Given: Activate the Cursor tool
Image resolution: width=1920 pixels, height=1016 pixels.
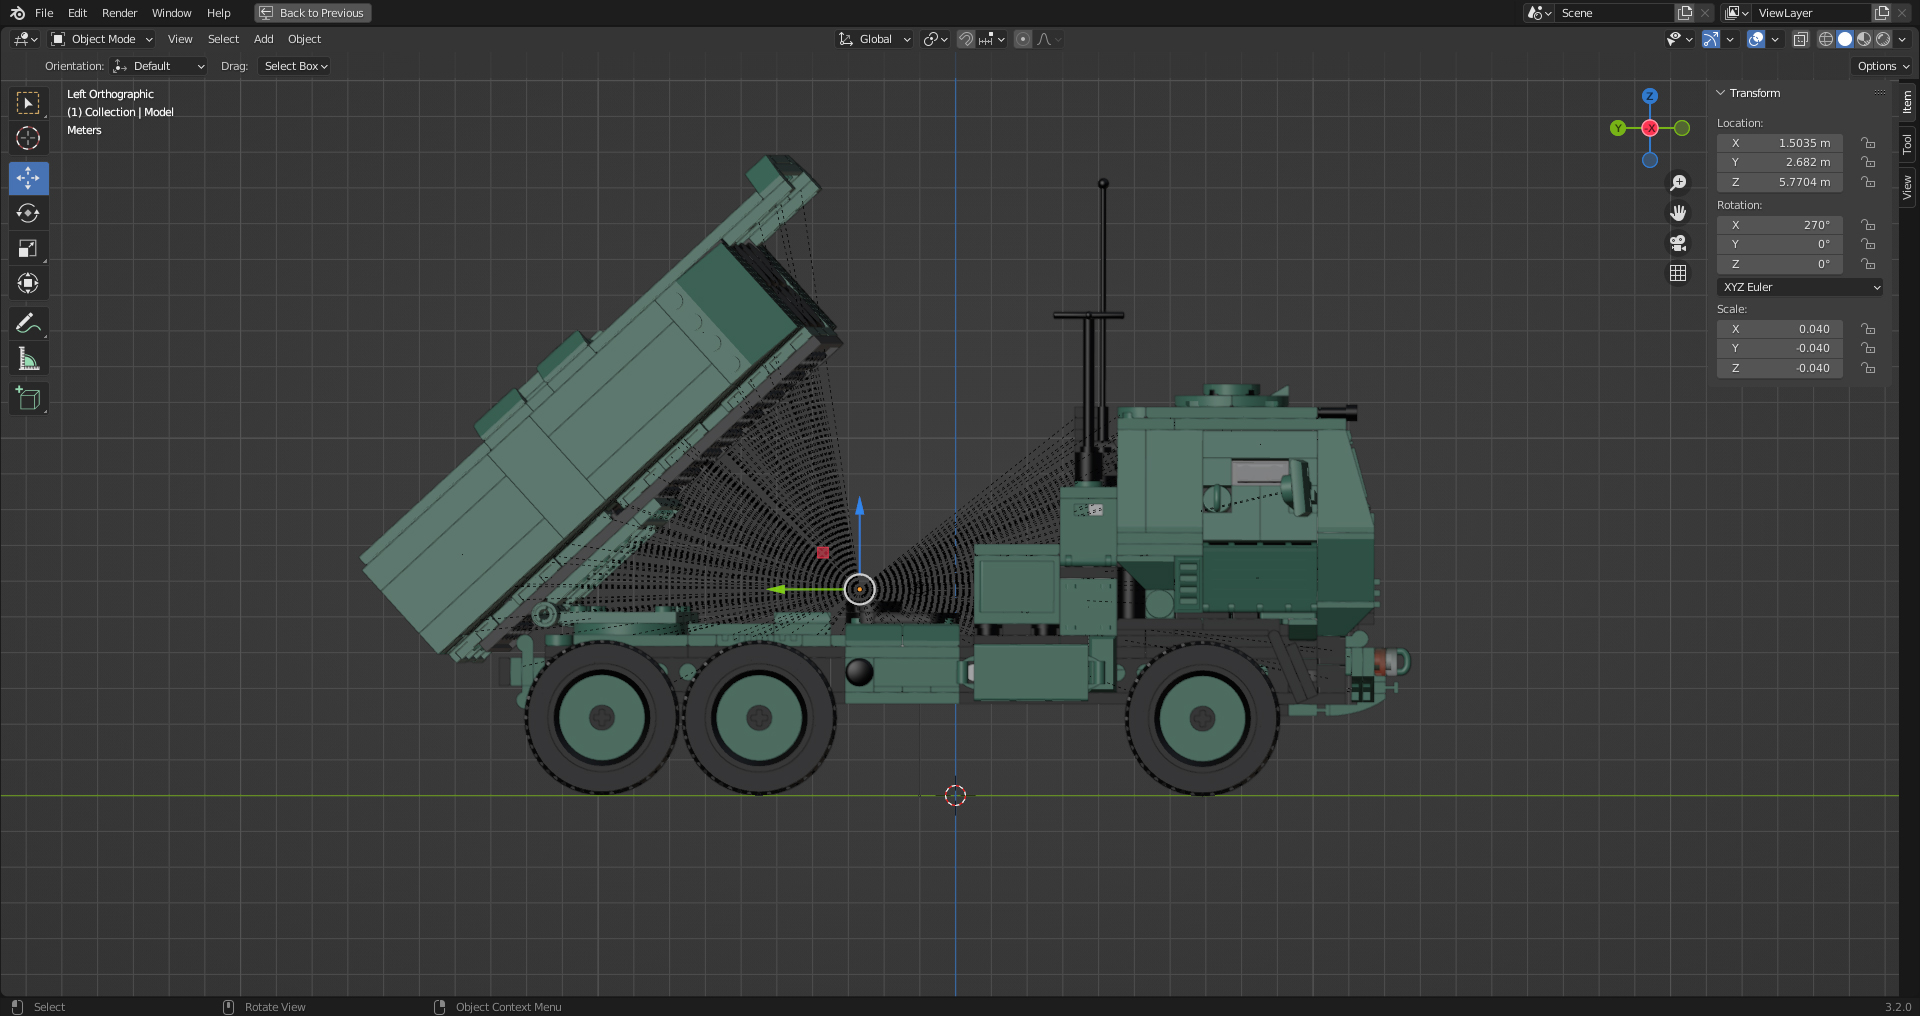Looking at the screenshot, I should click(x=28, y=138).
